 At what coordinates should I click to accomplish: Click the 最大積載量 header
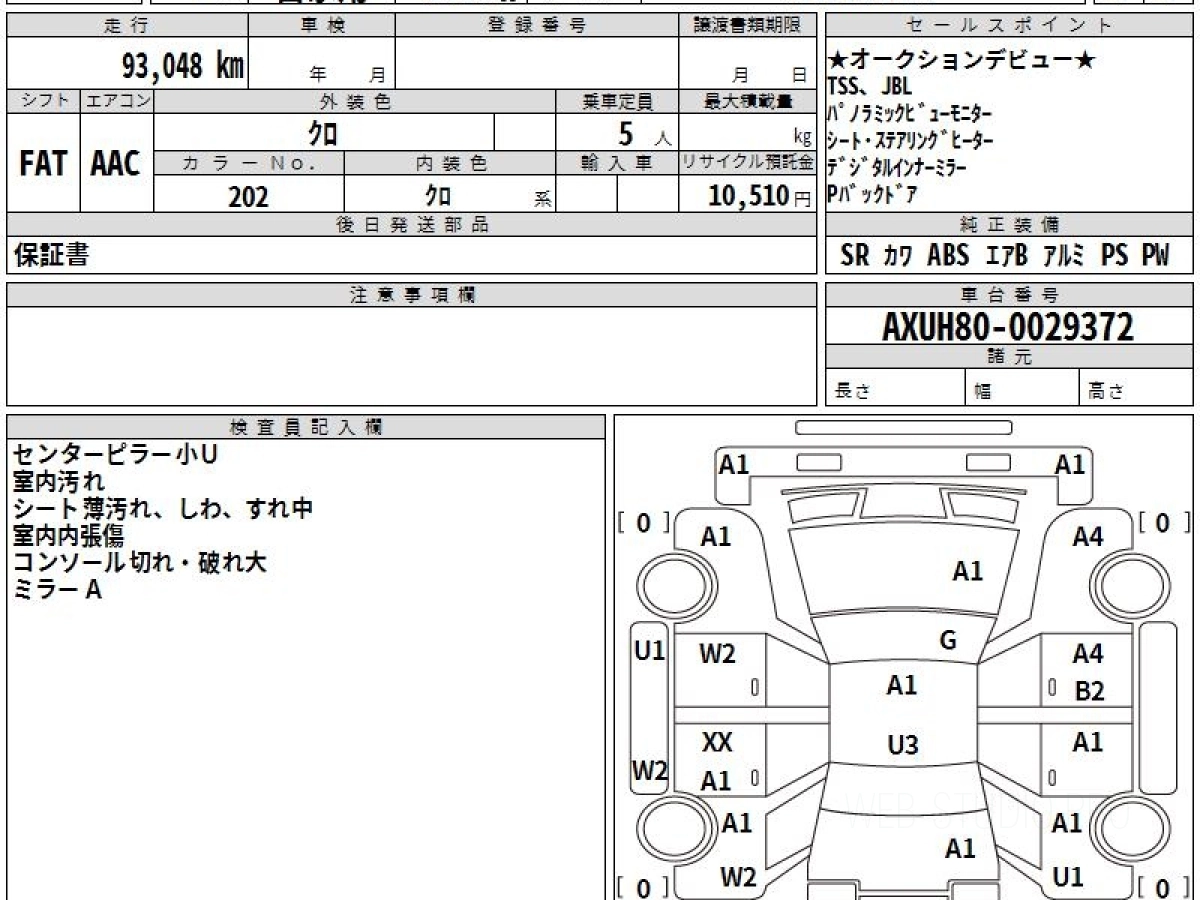(x=748, y=101)
